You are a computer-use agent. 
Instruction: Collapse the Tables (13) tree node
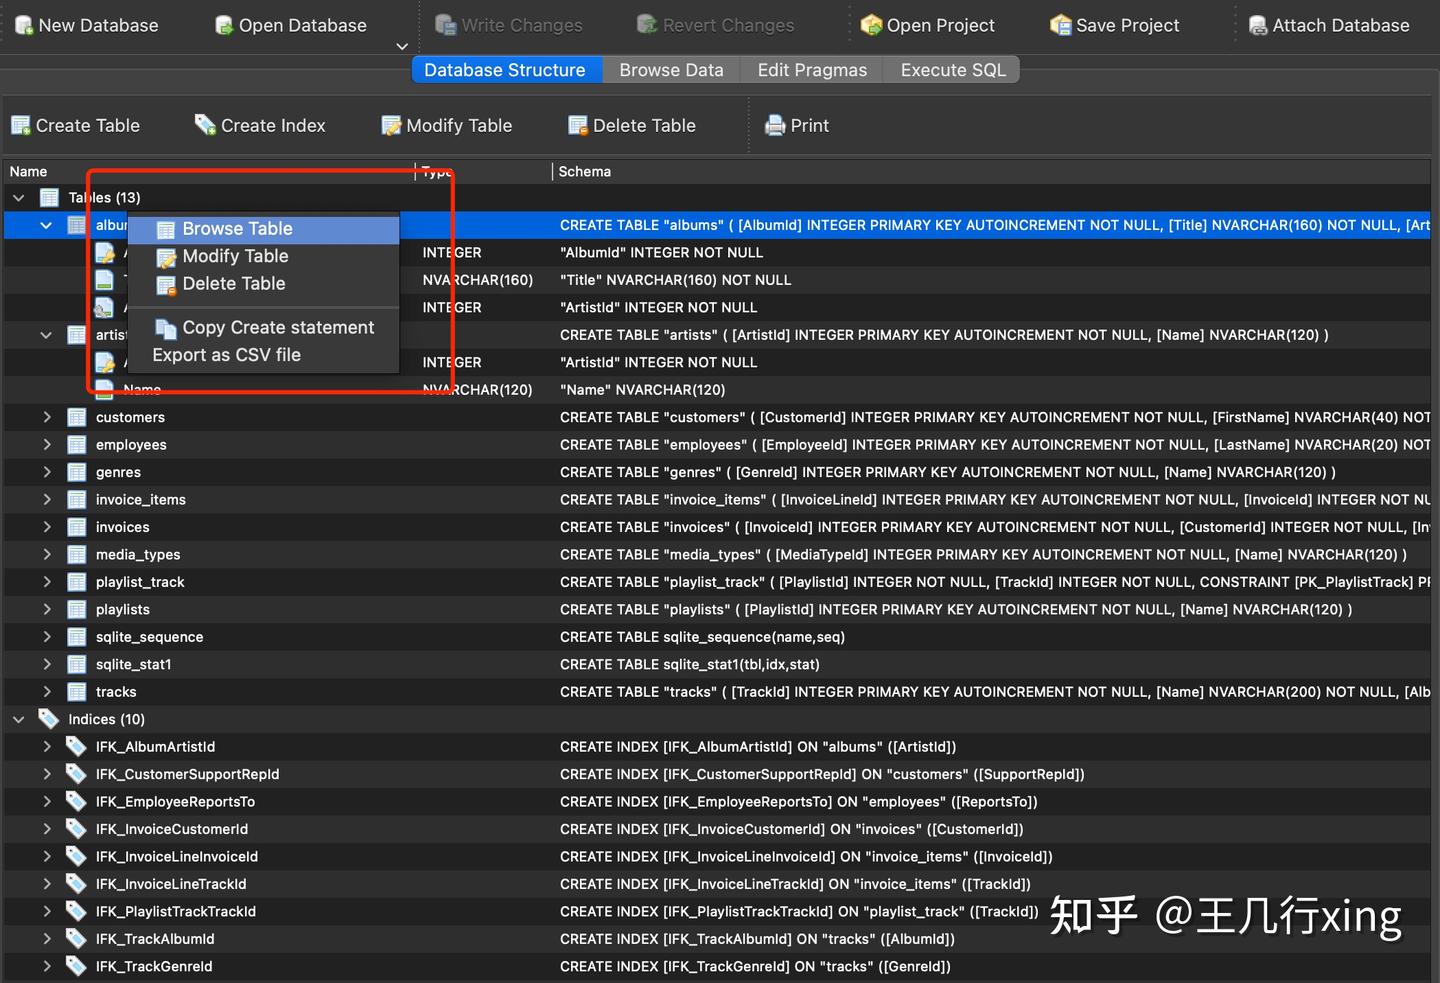[18, 197]
